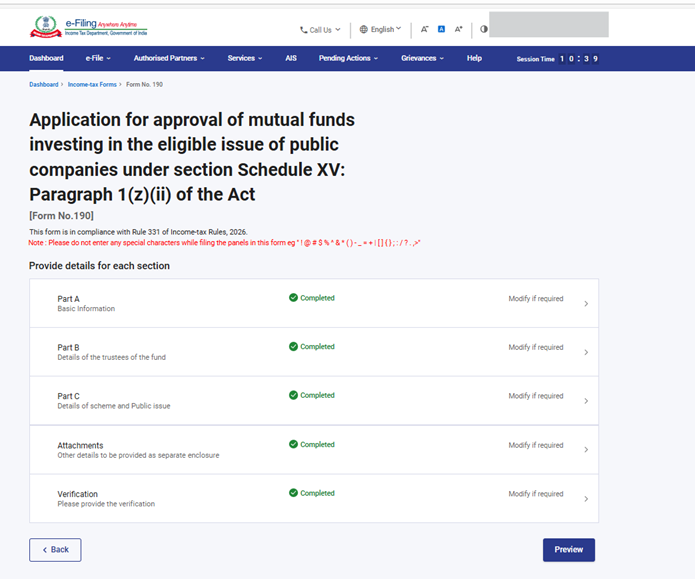The image size is (695, 579).
Task: Expand the e-File menu
Action: (x=97, y=58)
